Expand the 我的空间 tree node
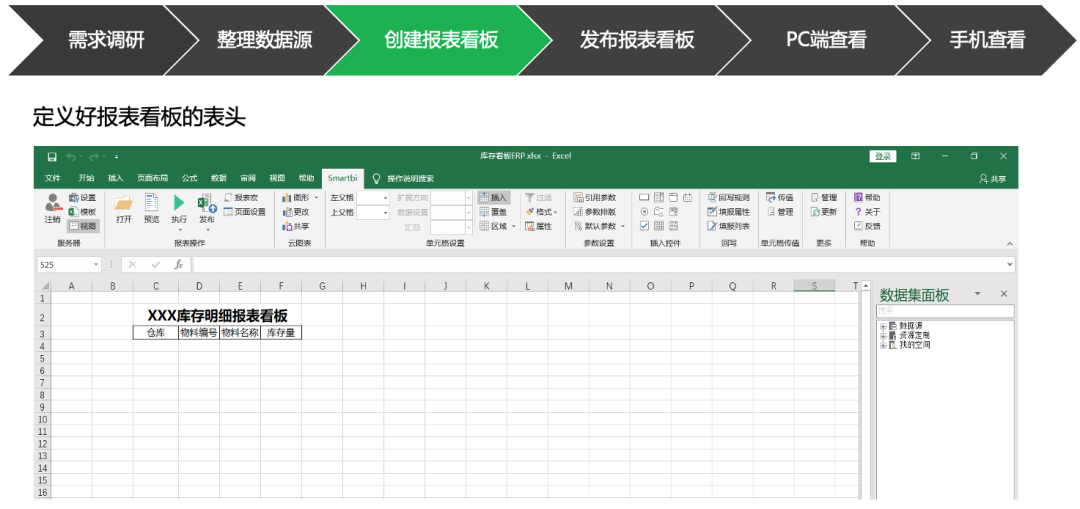Screen dimensions: 1080x509 (x=884, y=345)
